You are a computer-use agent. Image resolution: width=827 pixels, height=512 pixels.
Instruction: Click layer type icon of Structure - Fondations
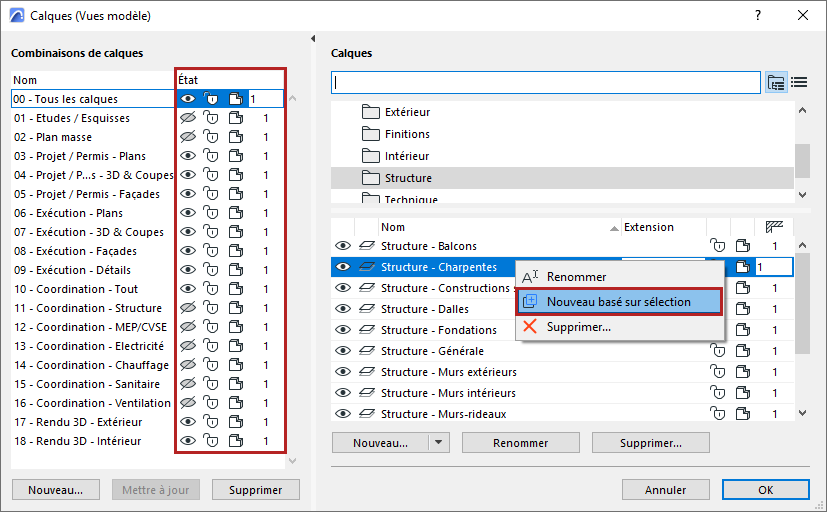pyautogui.click(x=367, y=330)
